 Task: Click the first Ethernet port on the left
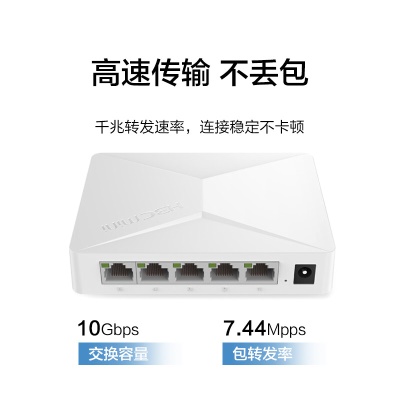point(118,273)
